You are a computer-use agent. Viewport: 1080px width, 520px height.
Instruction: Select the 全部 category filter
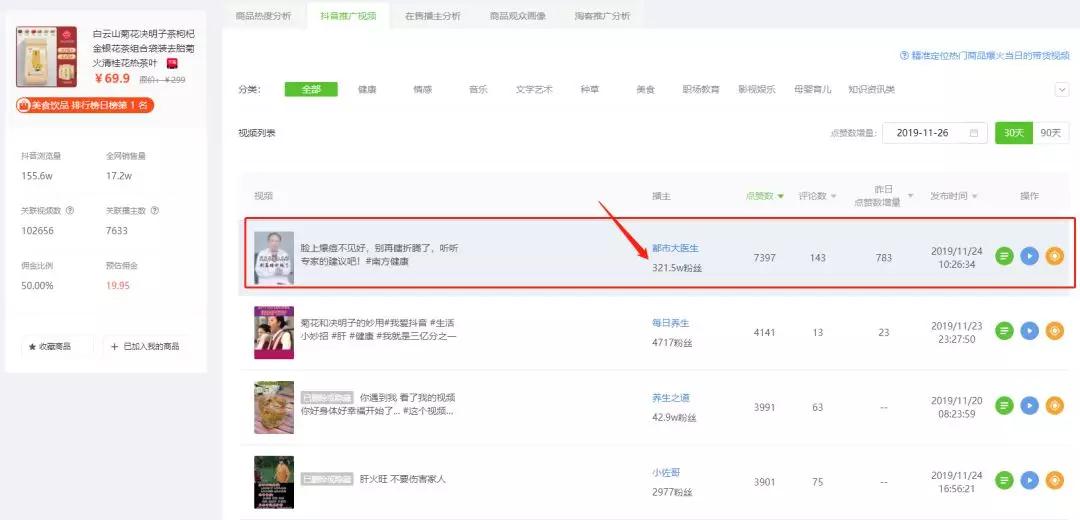tap(311, 90)
